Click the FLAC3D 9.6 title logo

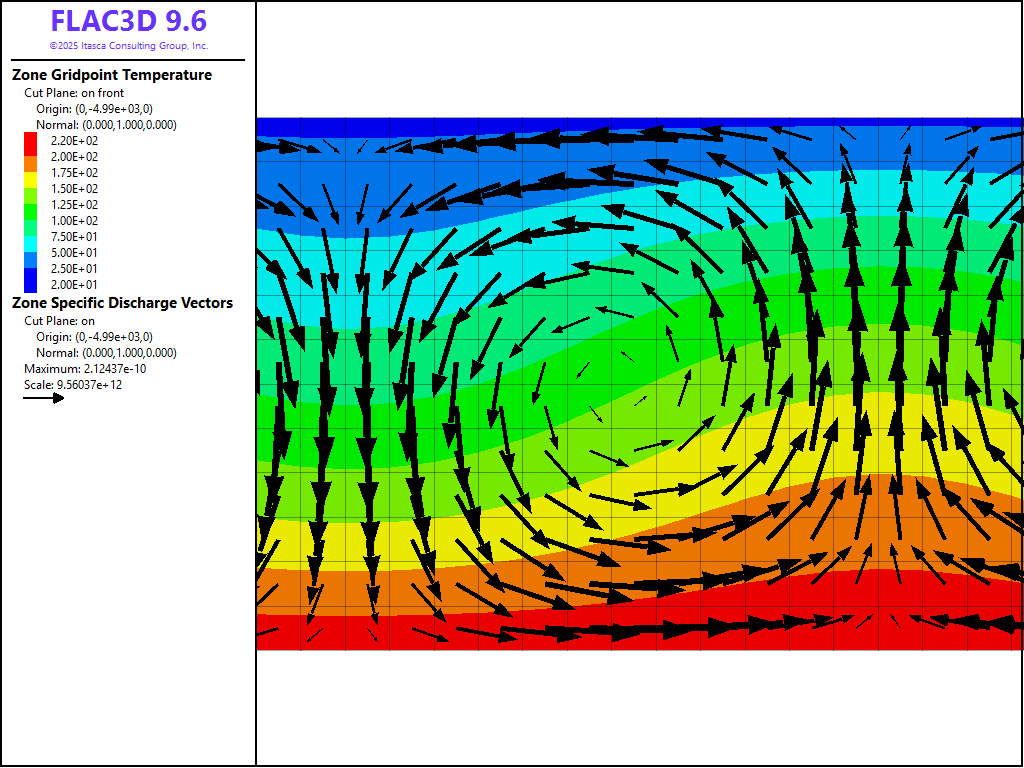click(129, 22)
